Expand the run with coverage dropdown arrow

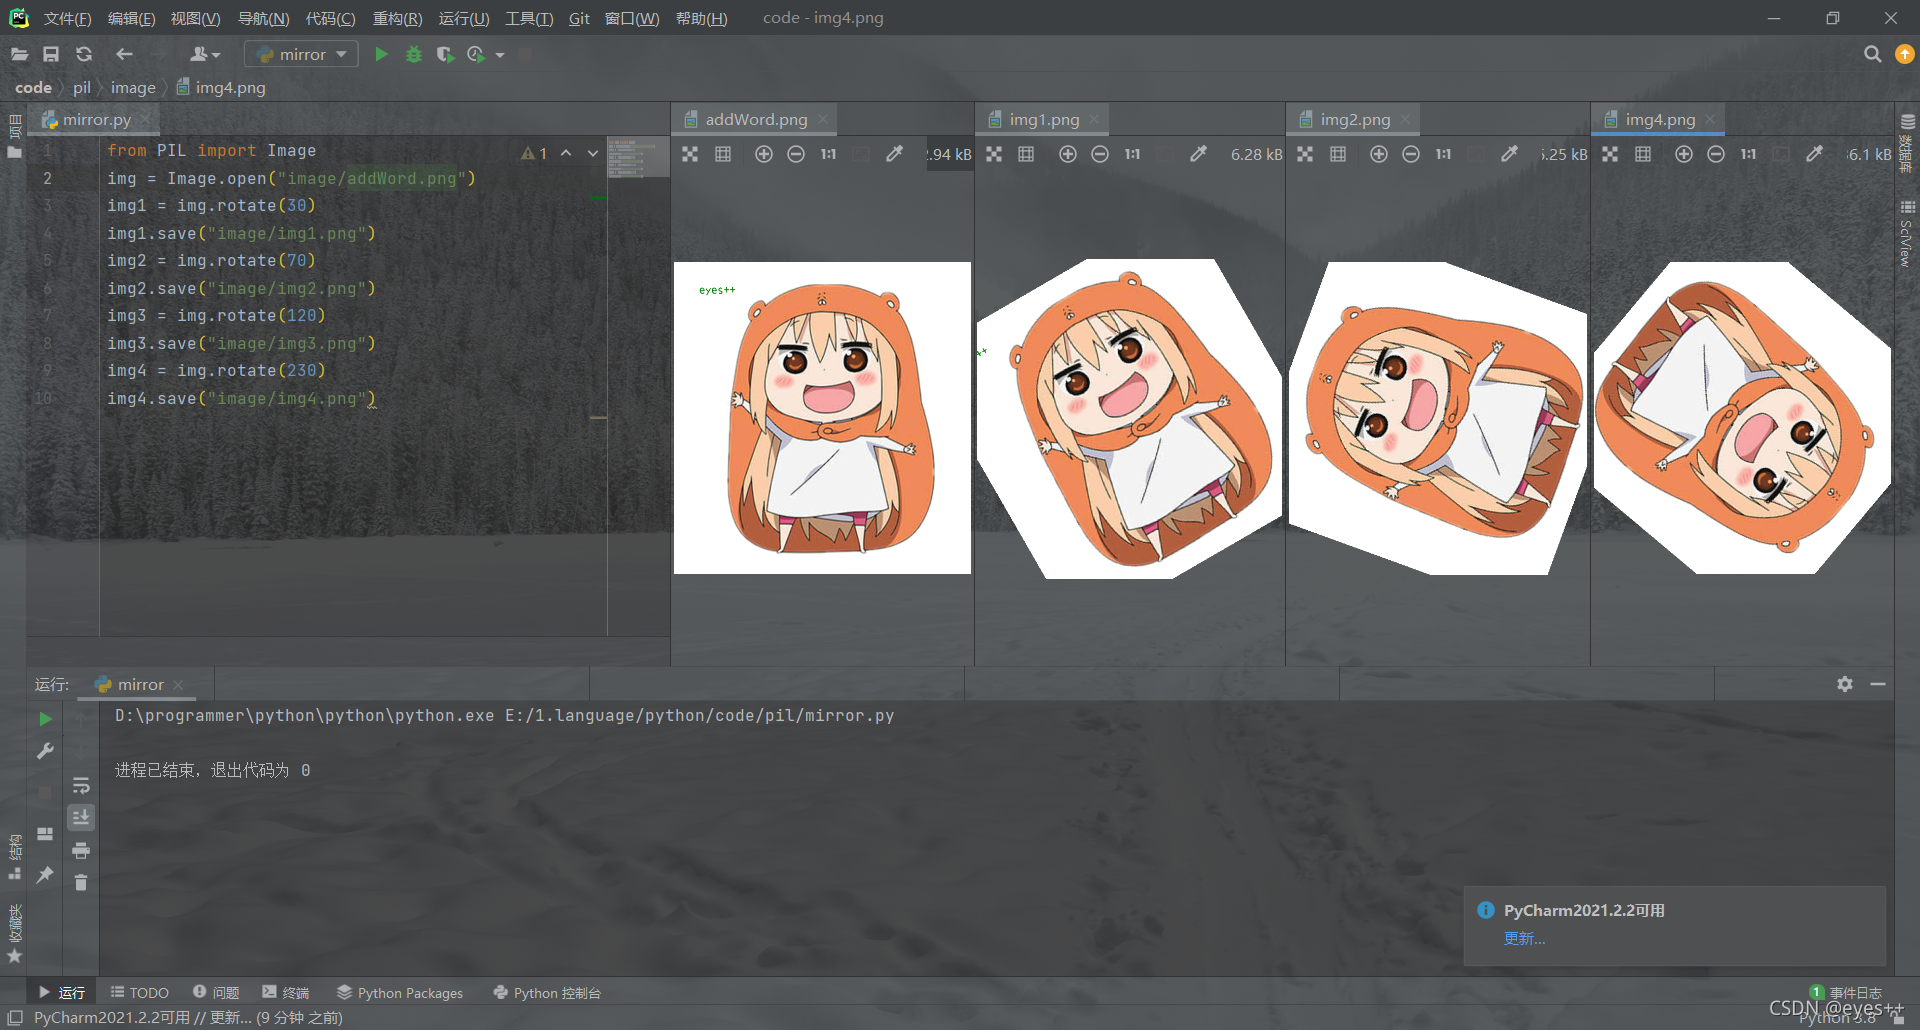[x=500, y=55]
